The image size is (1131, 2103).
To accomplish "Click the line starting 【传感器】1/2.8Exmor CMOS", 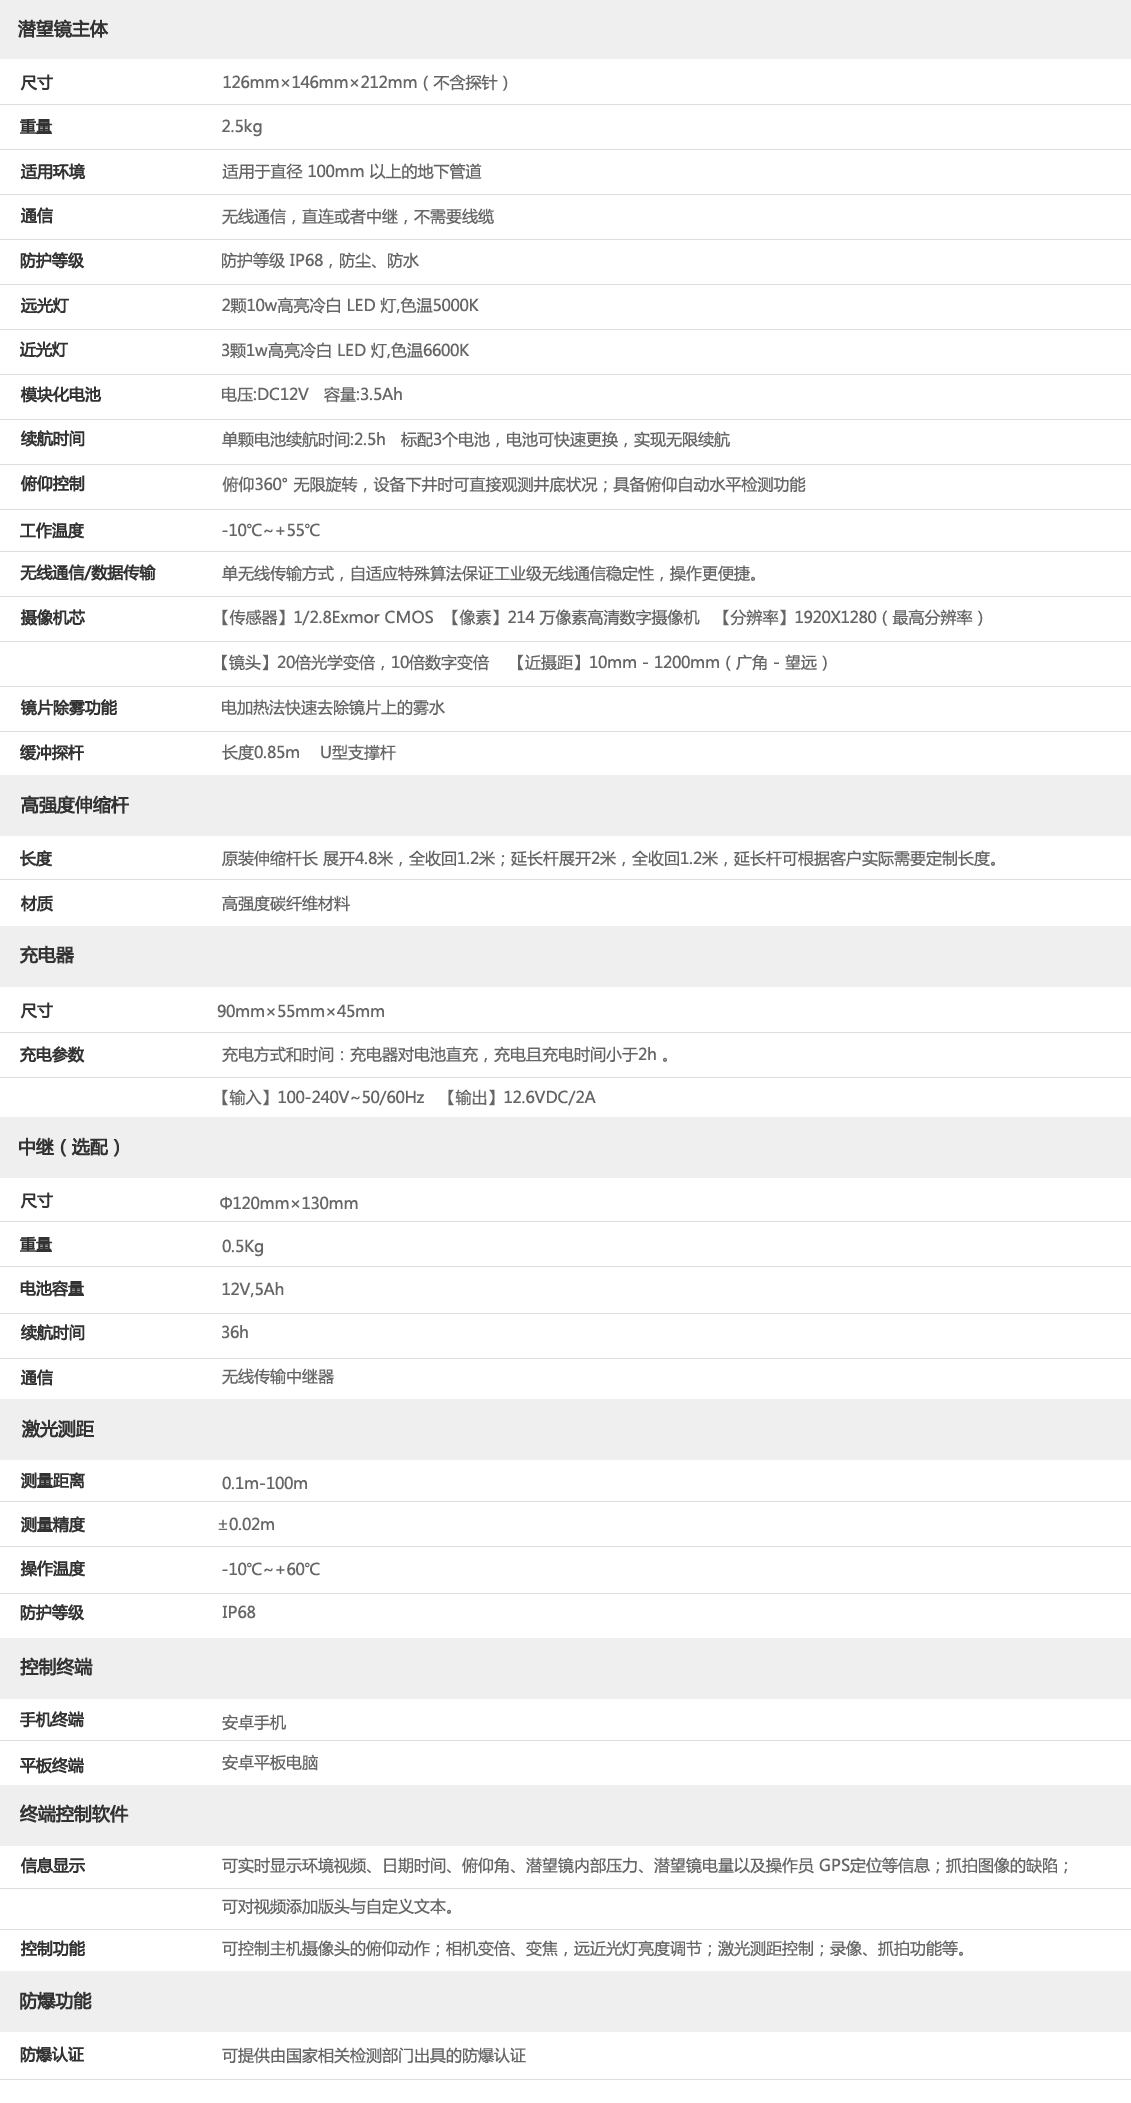I will coord(600,618).
